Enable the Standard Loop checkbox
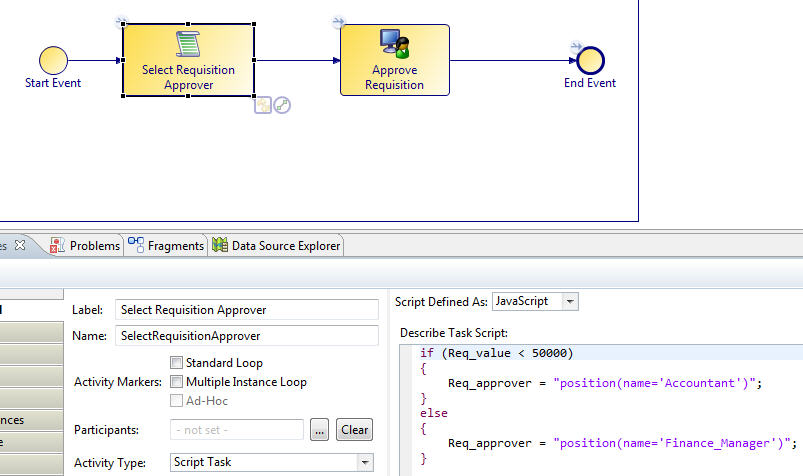Viewport: 803px width, 476px height. click(x=176, y=363)
